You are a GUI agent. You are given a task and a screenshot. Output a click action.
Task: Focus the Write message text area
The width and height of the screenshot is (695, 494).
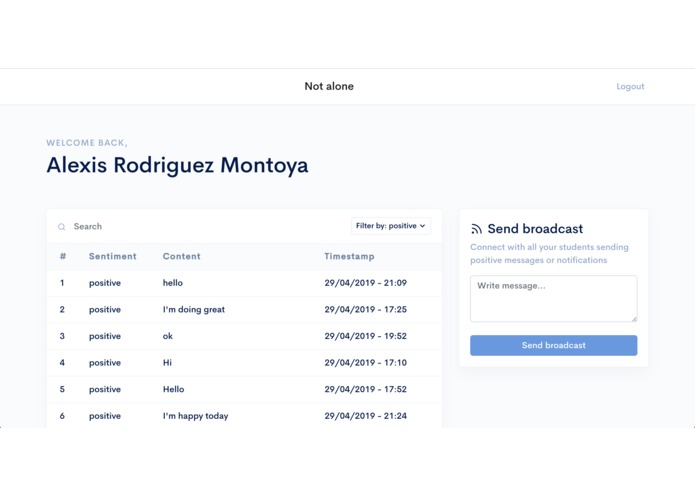[x=554, y=299]
